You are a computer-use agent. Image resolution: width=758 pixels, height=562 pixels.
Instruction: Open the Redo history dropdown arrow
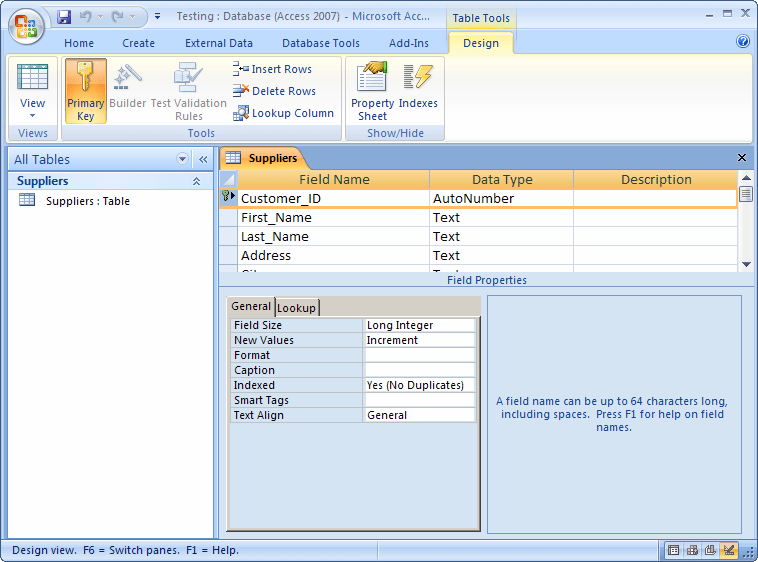(132, 17)
